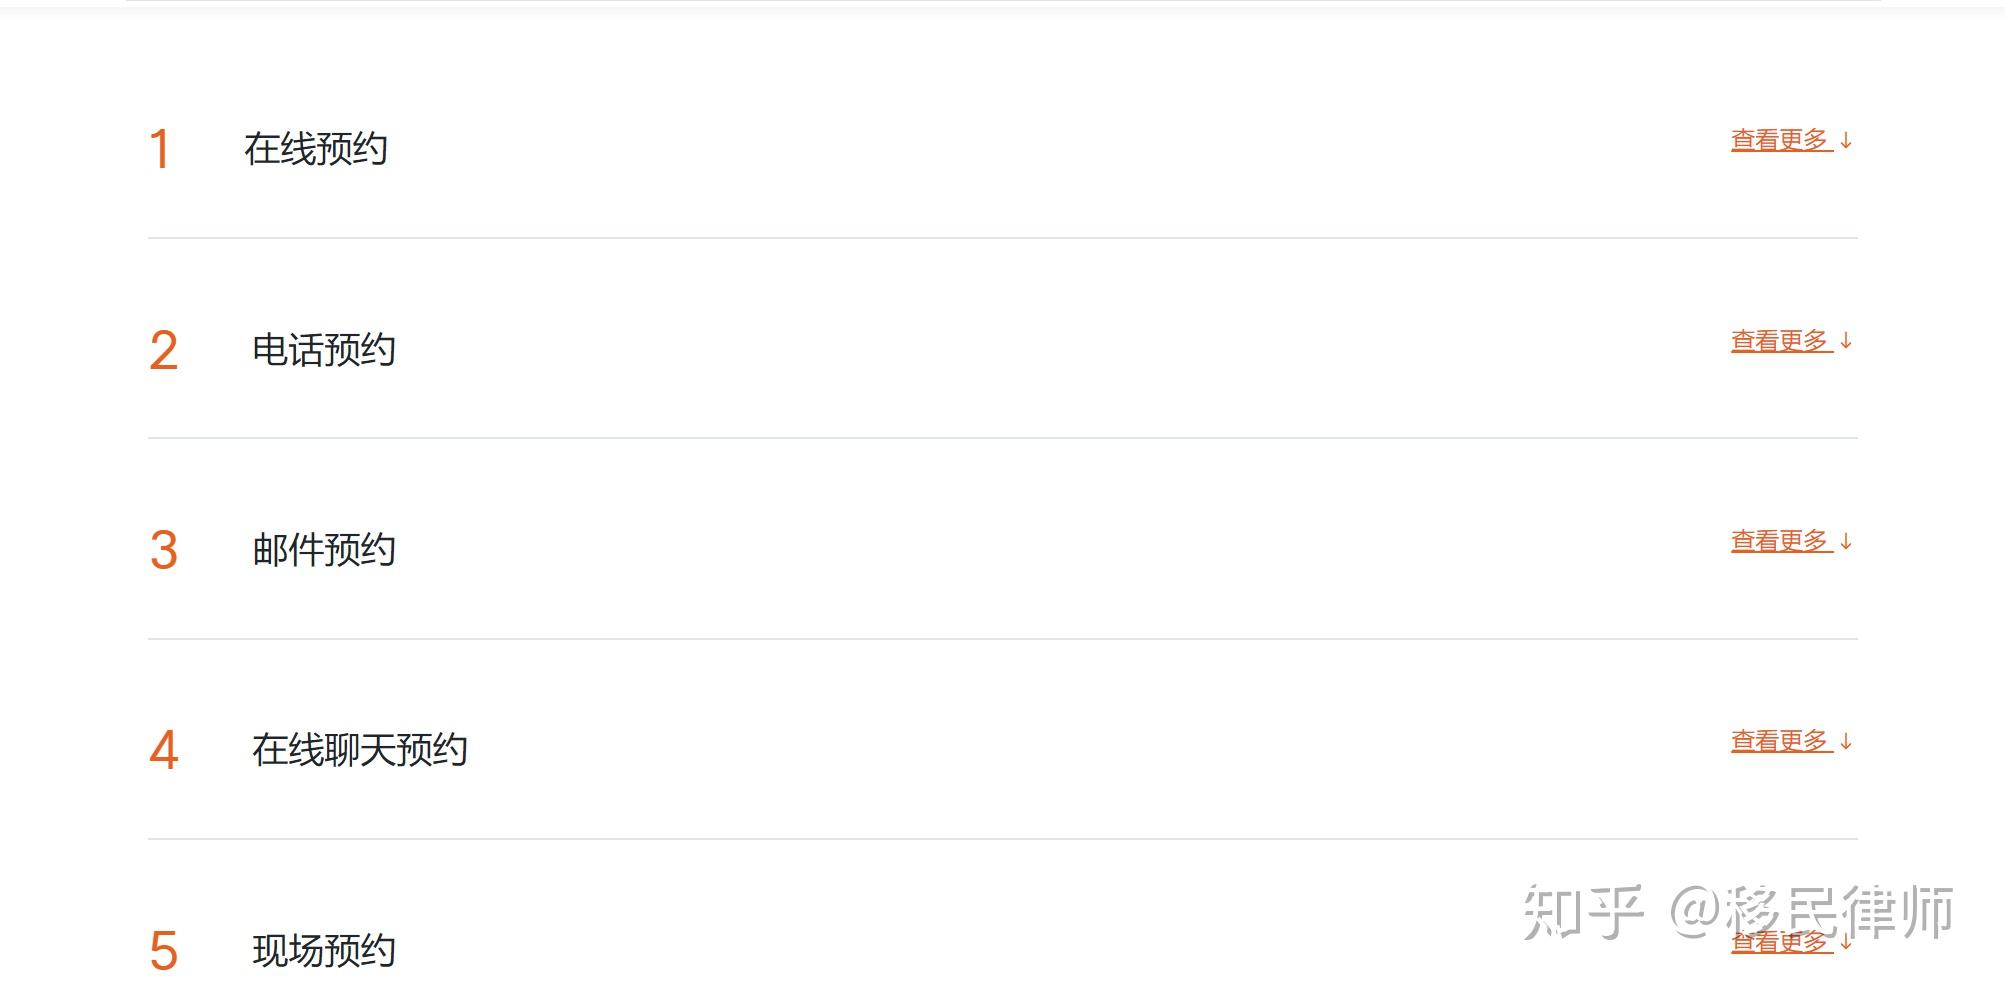Select the orange number 2
This screenshot has width=2005, height=996.
[163, 351]
